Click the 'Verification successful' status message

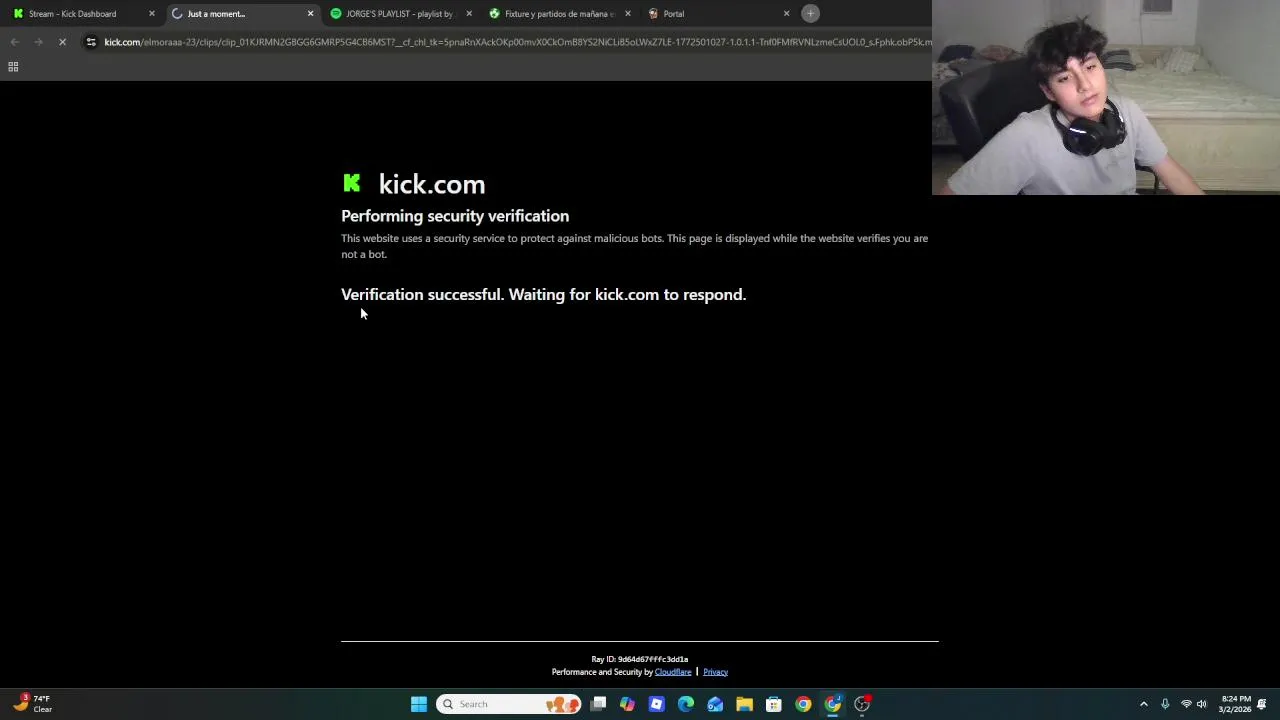pyautogui.click(x=543, y=294)
